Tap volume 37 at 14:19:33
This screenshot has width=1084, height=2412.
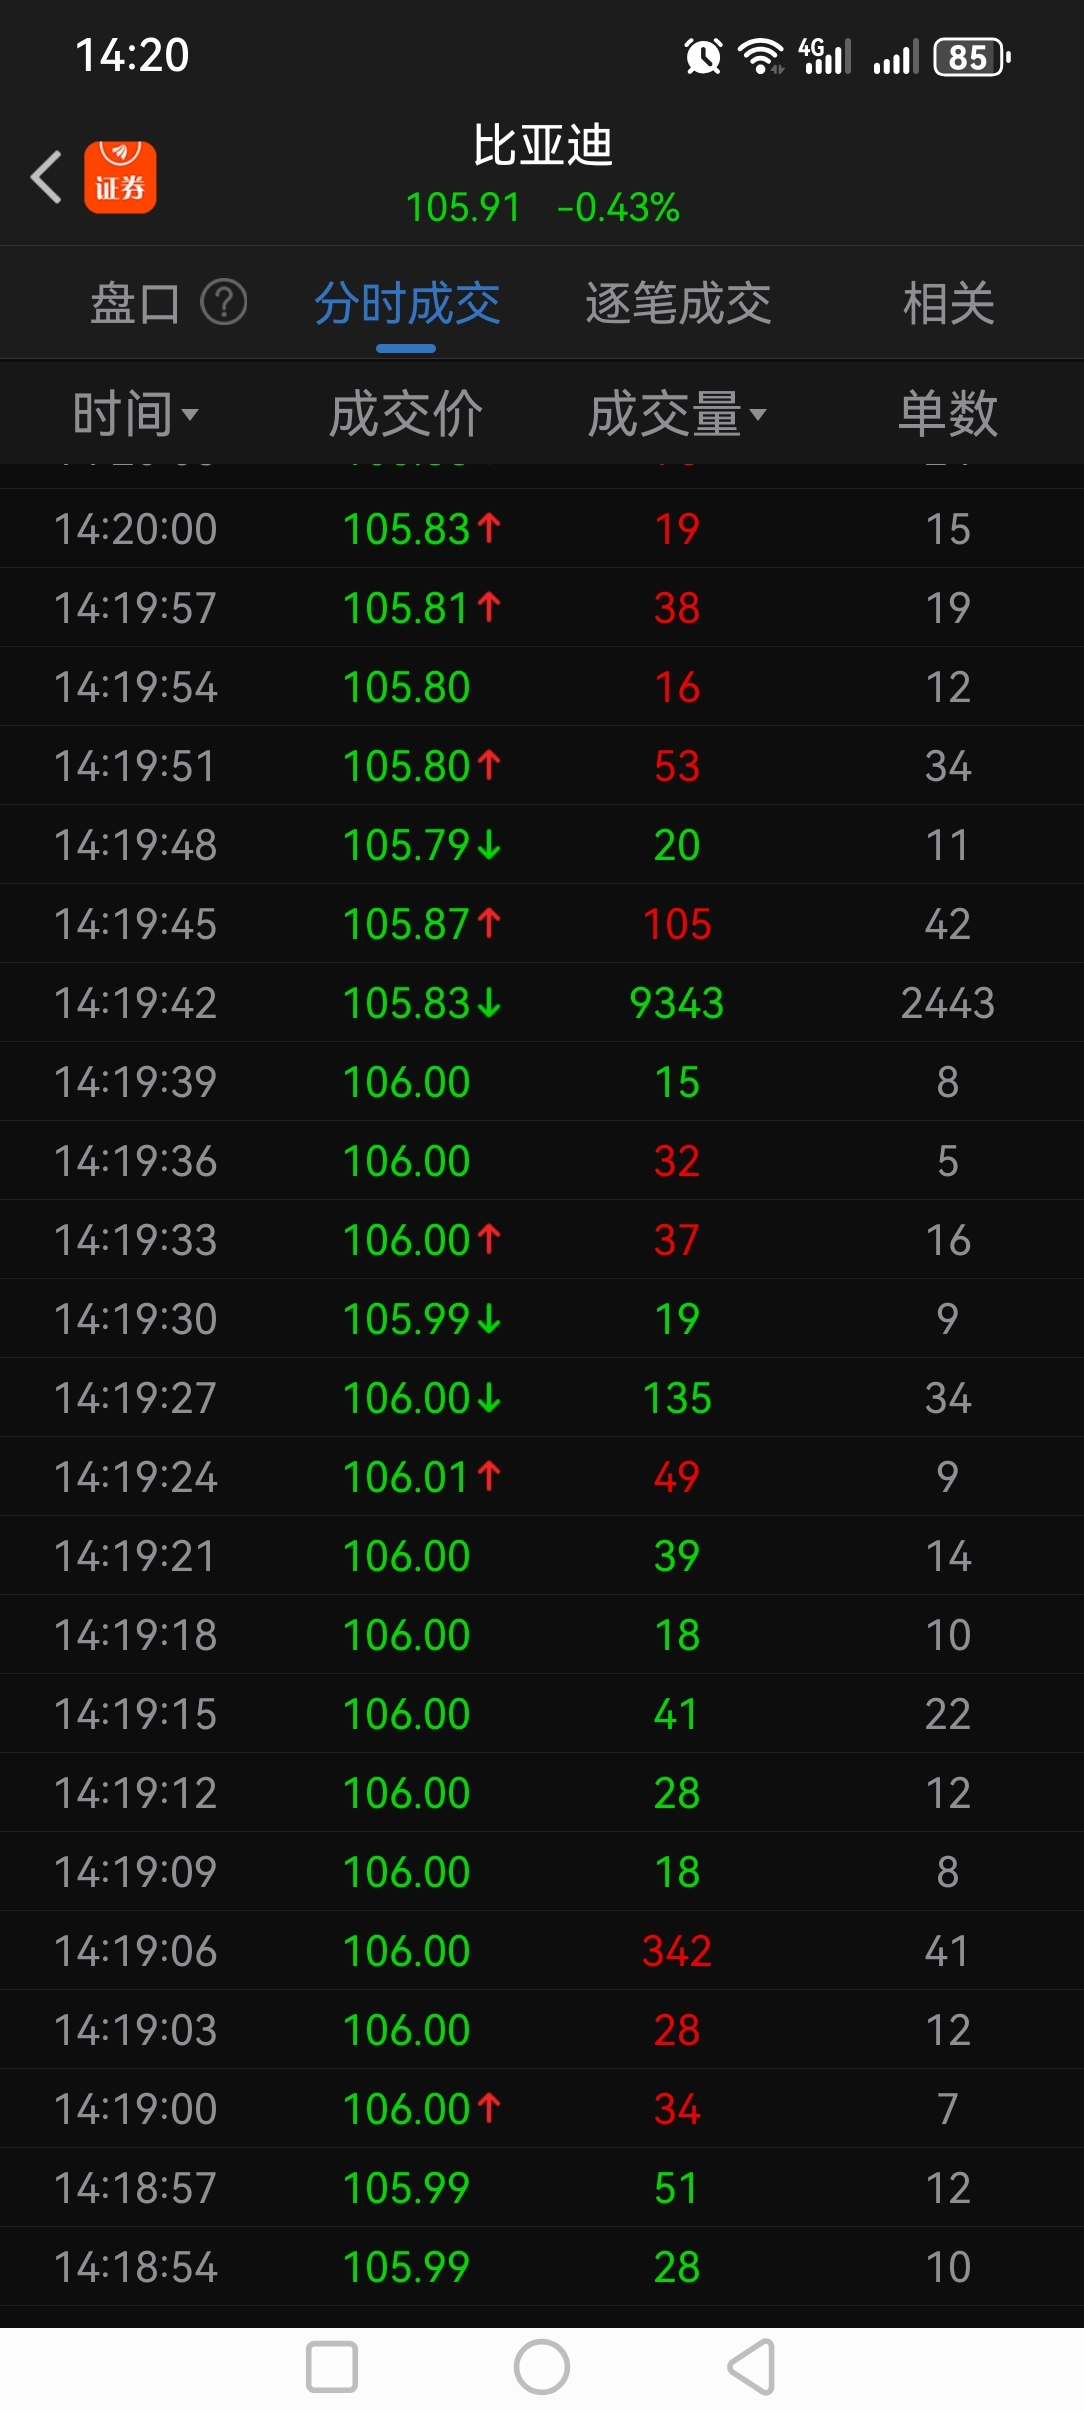[x=677, y=1240]
